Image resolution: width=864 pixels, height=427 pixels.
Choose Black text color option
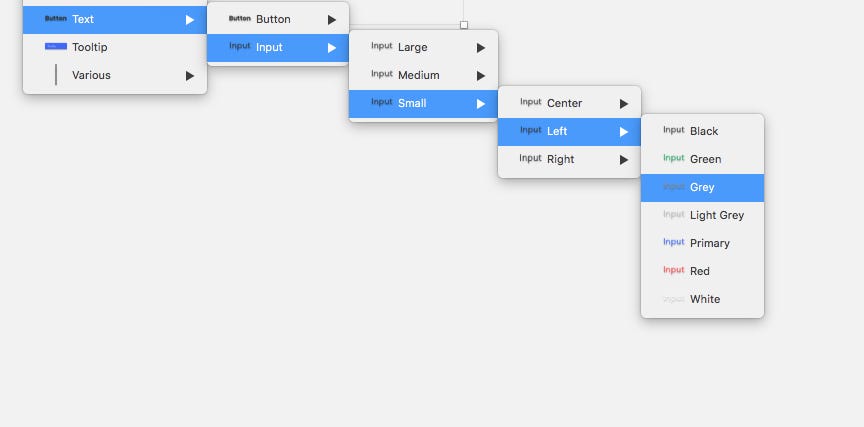click(x=702, y=131)
